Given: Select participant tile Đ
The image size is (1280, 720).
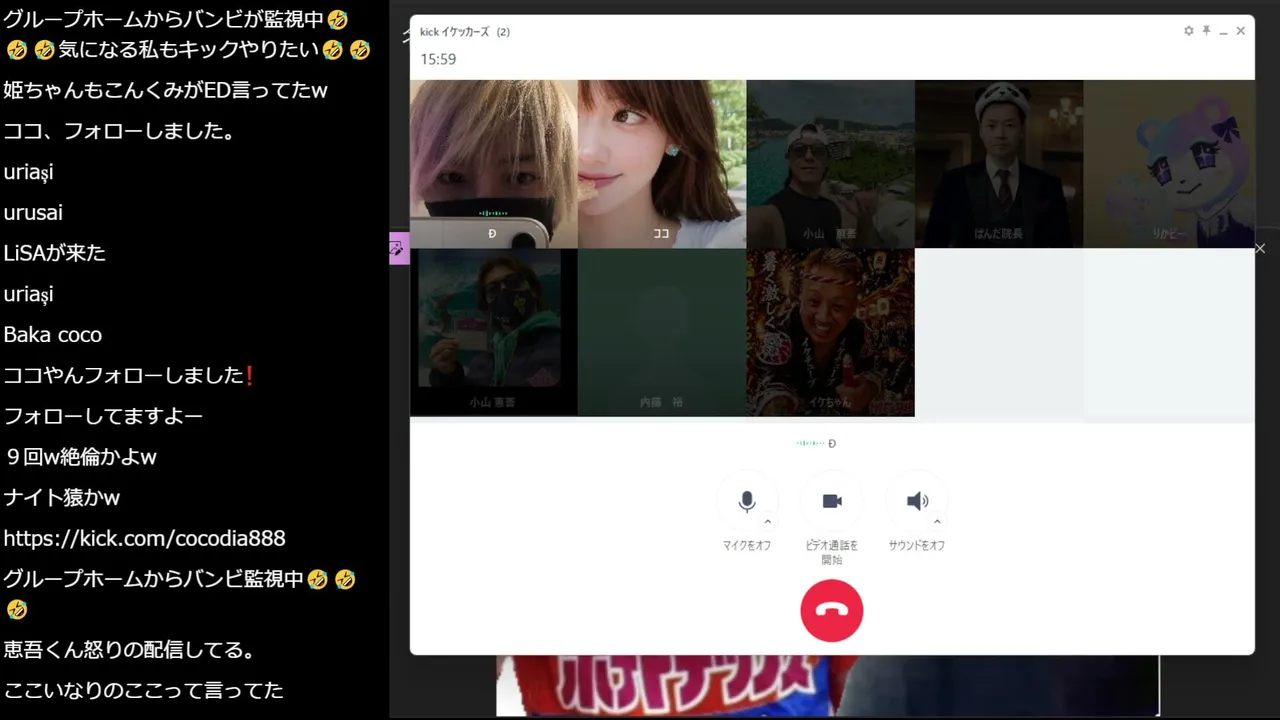Looking at the screenshot, I should [494, 164].
